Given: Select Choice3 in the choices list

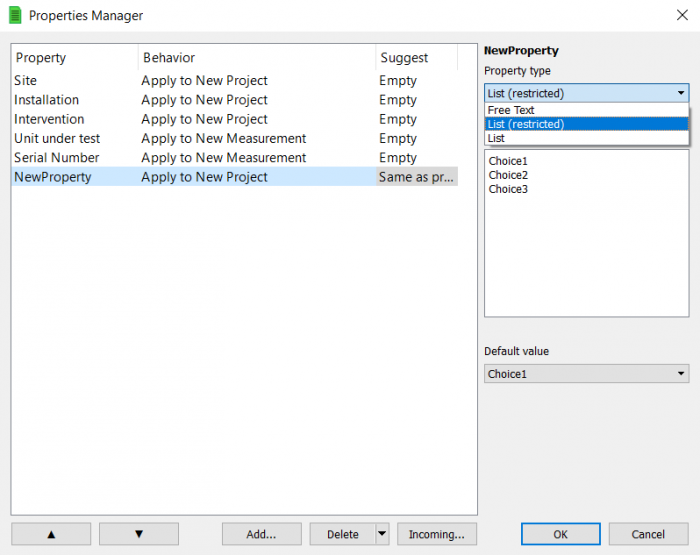Looking at the screenshot, I should point(508,189).
